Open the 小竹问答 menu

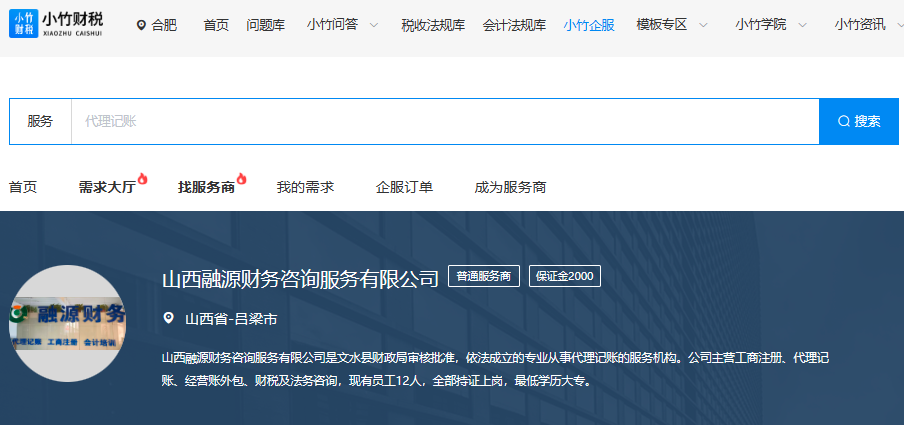pyautogui.click(x=333, y=25)
